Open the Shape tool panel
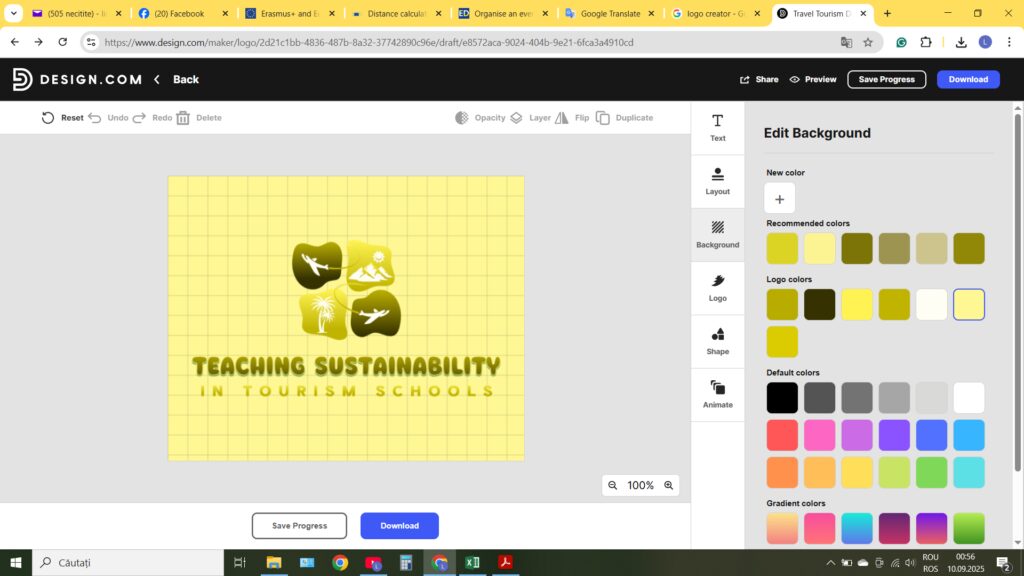This screenshot has height=576, width=1024. pos(717,341)
